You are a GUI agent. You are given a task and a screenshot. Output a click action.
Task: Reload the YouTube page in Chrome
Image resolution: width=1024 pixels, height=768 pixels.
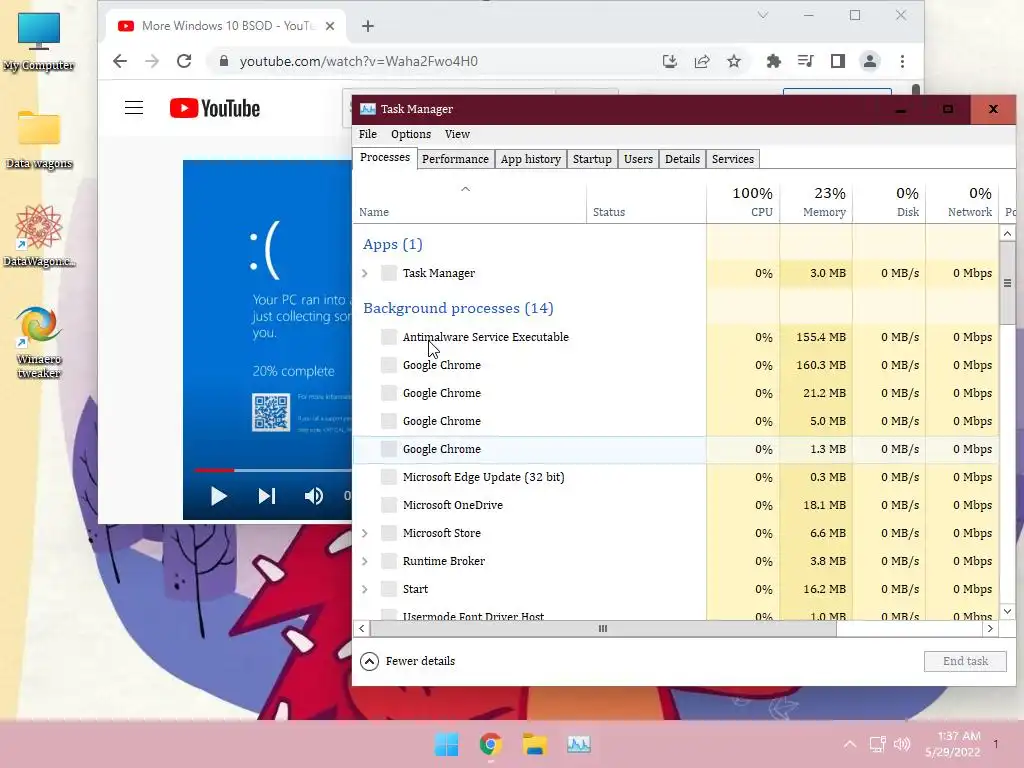(184, 61)
